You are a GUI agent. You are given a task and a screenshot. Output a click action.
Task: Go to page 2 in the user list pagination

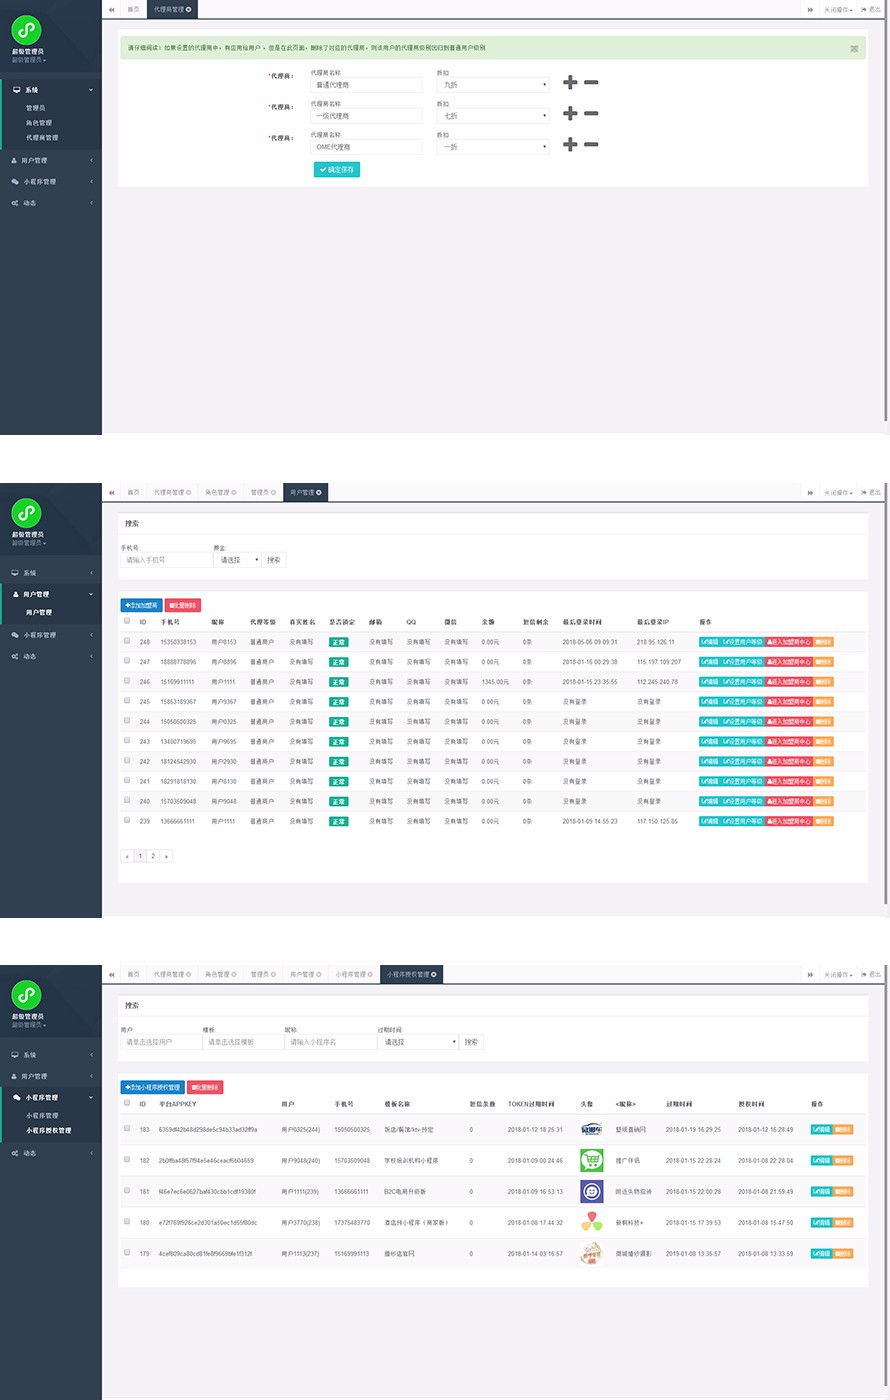(153, 856)
